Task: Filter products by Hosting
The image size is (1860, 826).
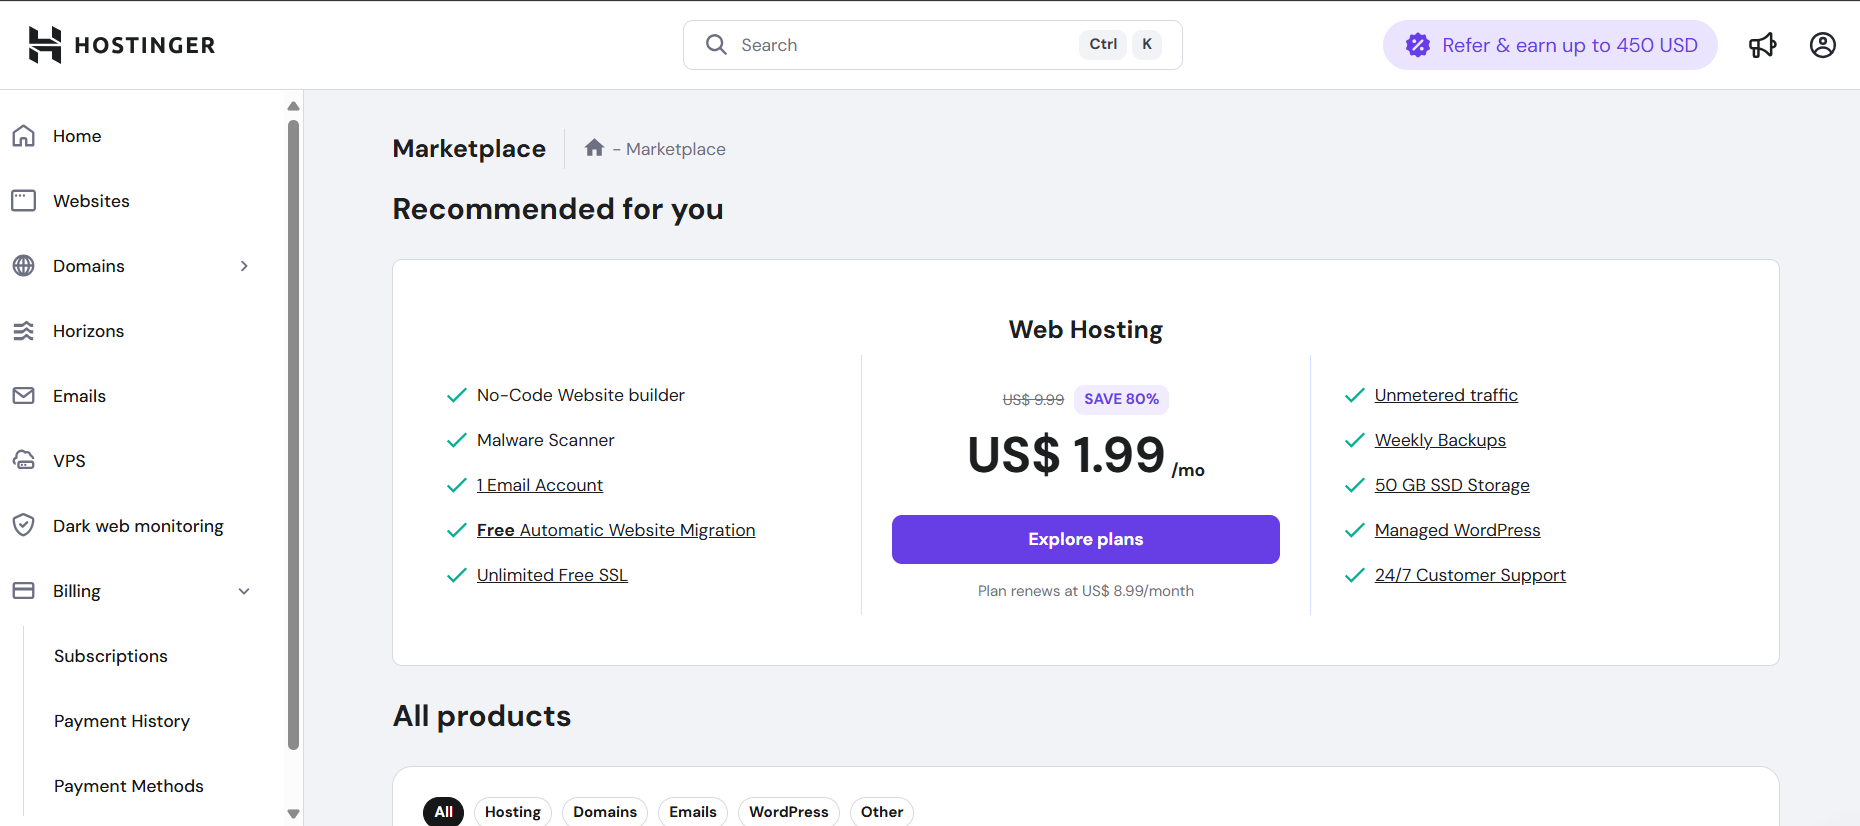Action: pos(513,812)
